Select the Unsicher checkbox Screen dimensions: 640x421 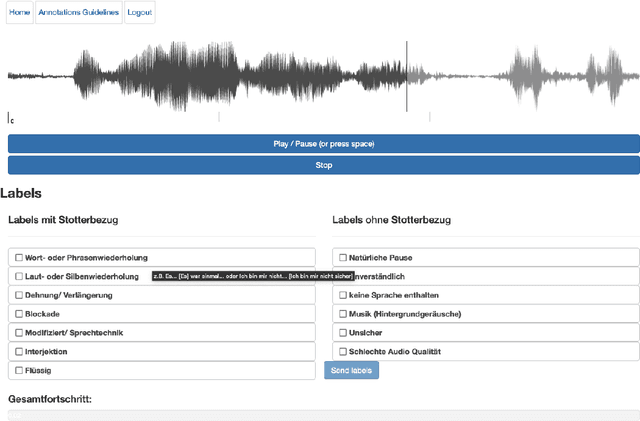[343, 333]
